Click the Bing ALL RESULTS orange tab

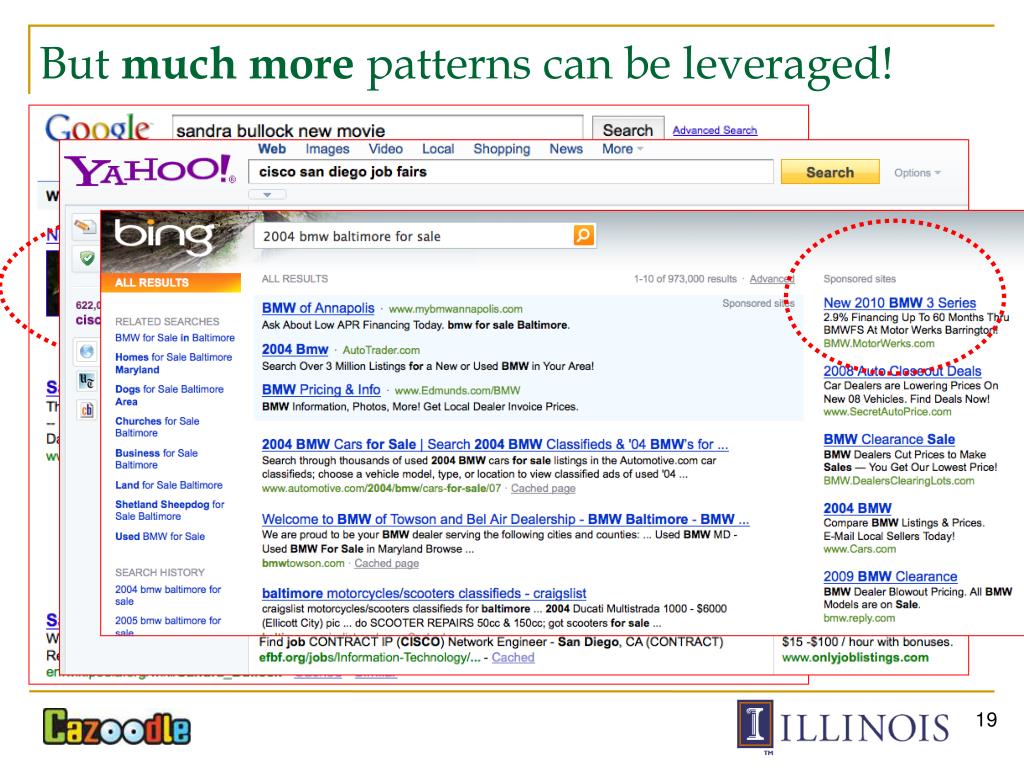(x=170, y=282)
